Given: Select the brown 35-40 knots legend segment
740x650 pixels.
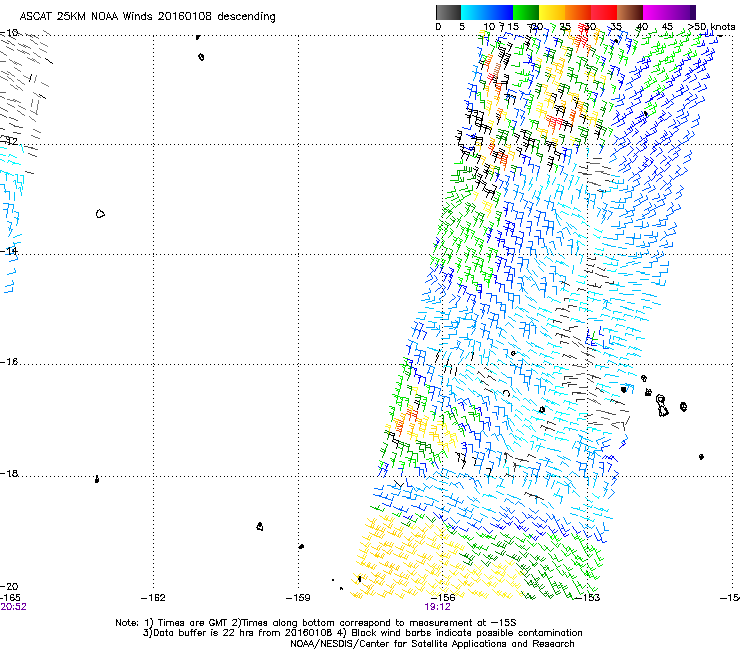Looking at the screenshot, I should click(630, 12).
